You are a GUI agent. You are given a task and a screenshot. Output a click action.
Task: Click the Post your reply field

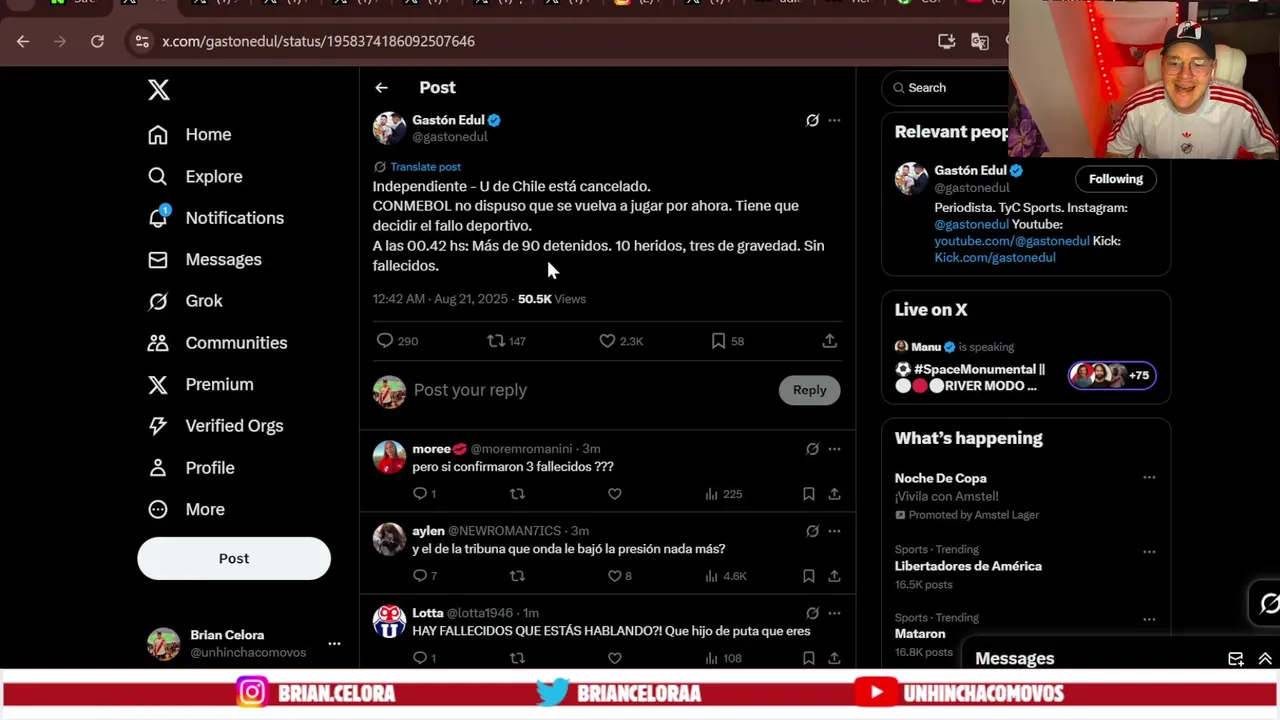tap(590, 390)
